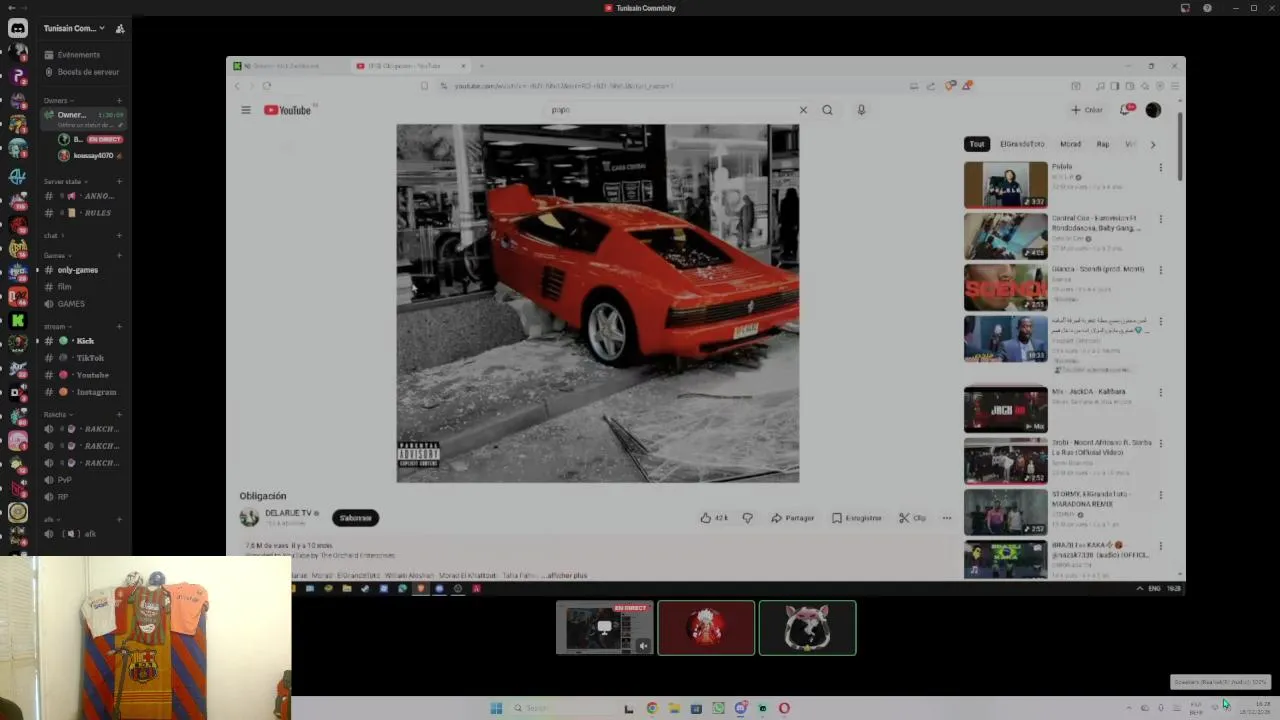
Task: Expand description via afficher plus
Action: click(566, 576)
